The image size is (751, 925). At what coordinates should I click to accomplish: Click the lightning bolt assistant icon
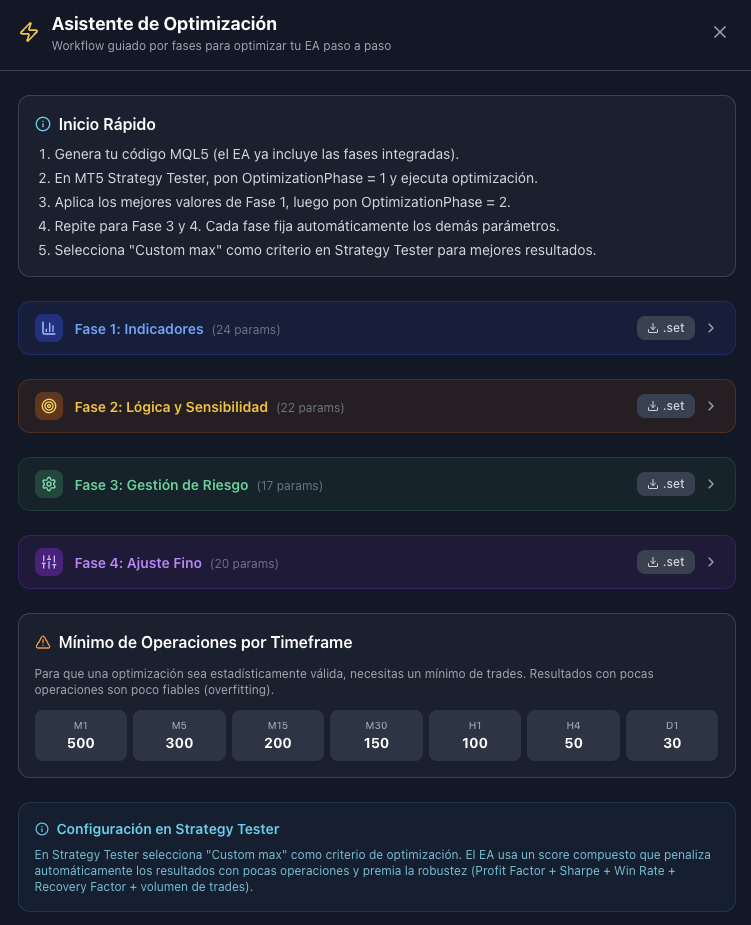coord(29,33)
